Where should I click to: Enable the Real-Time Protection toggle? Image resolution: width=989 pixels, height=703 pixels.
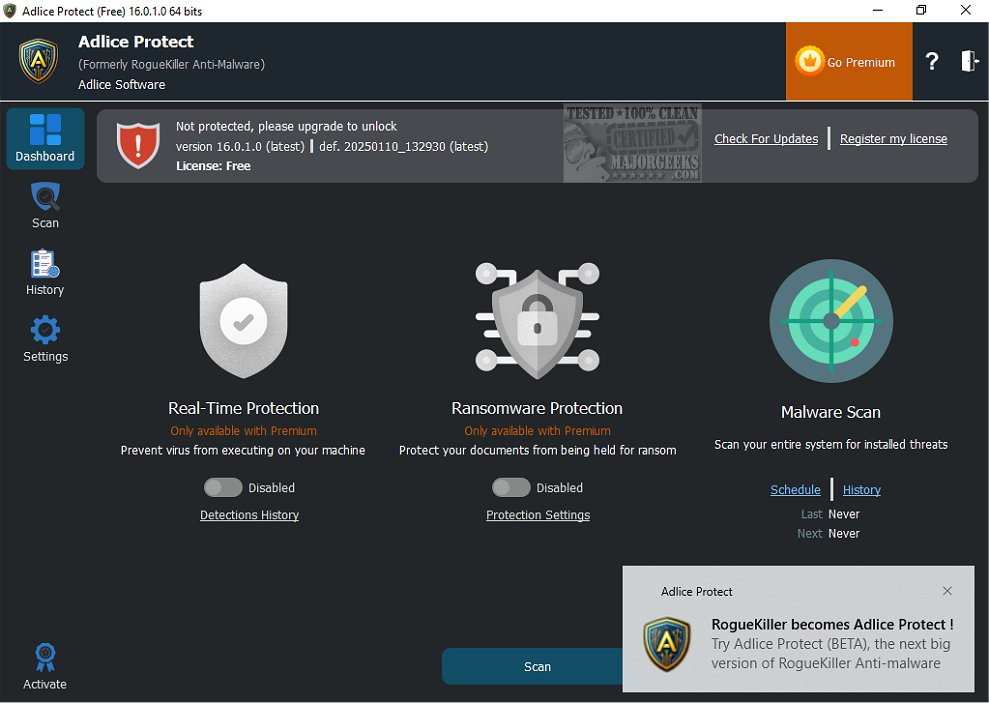coord(223,488)
